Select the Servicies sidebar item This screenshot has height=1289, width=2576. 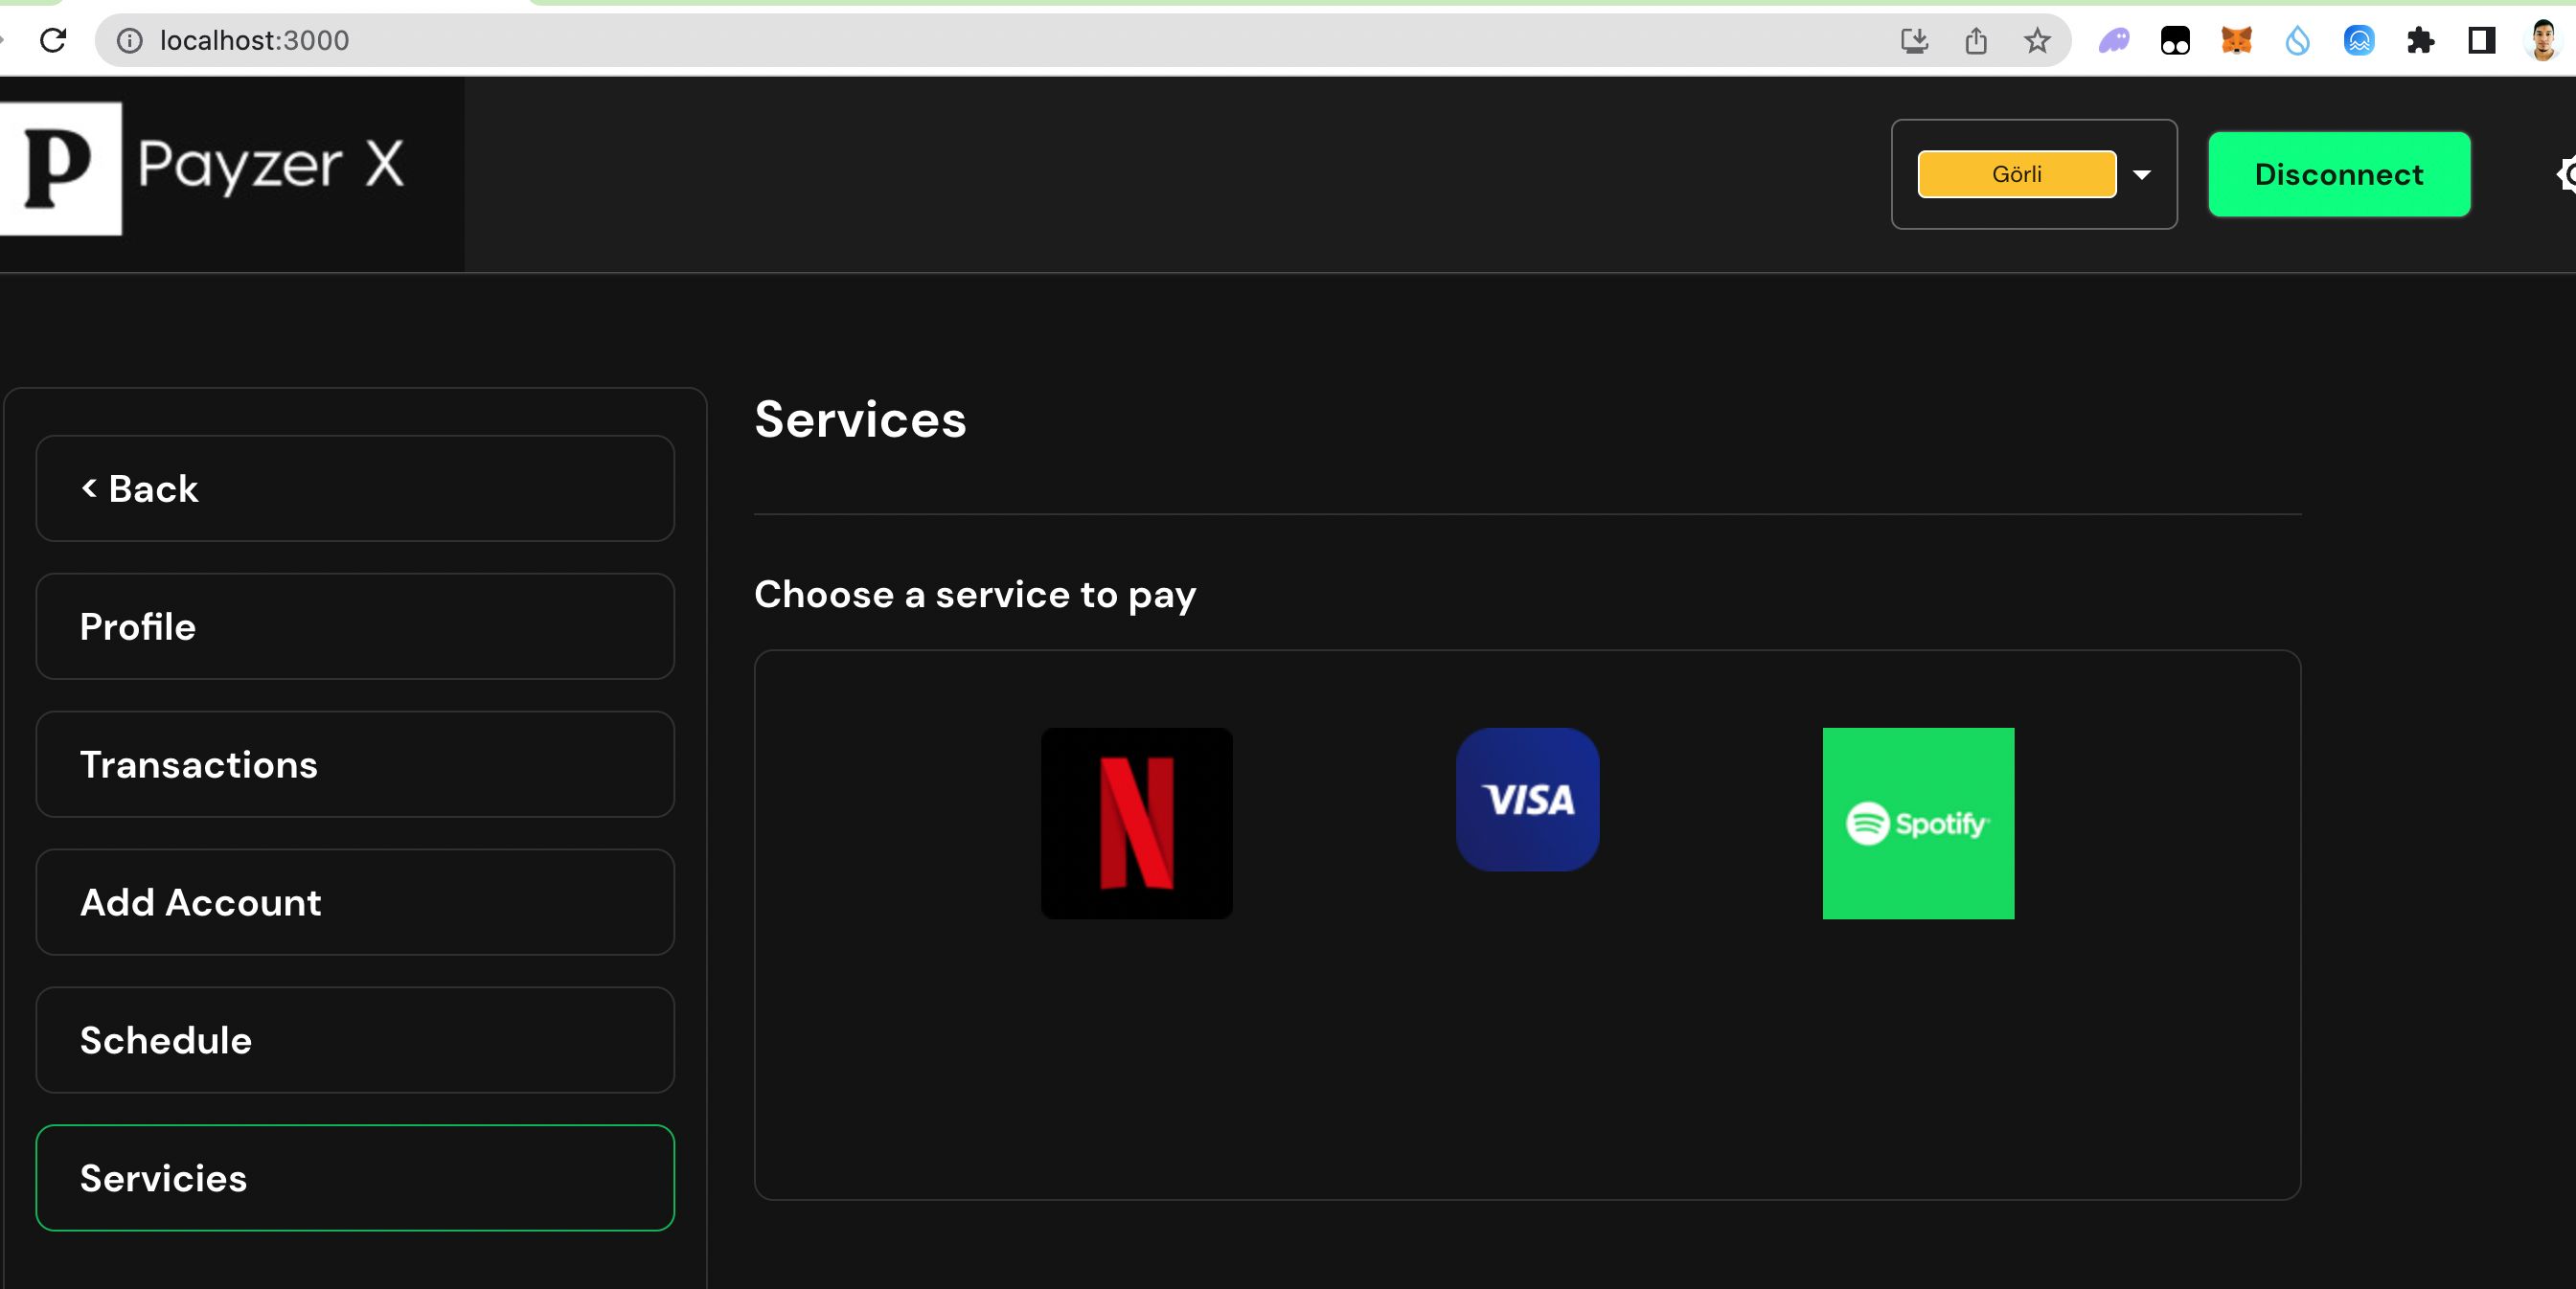[x=355, y=1178]
